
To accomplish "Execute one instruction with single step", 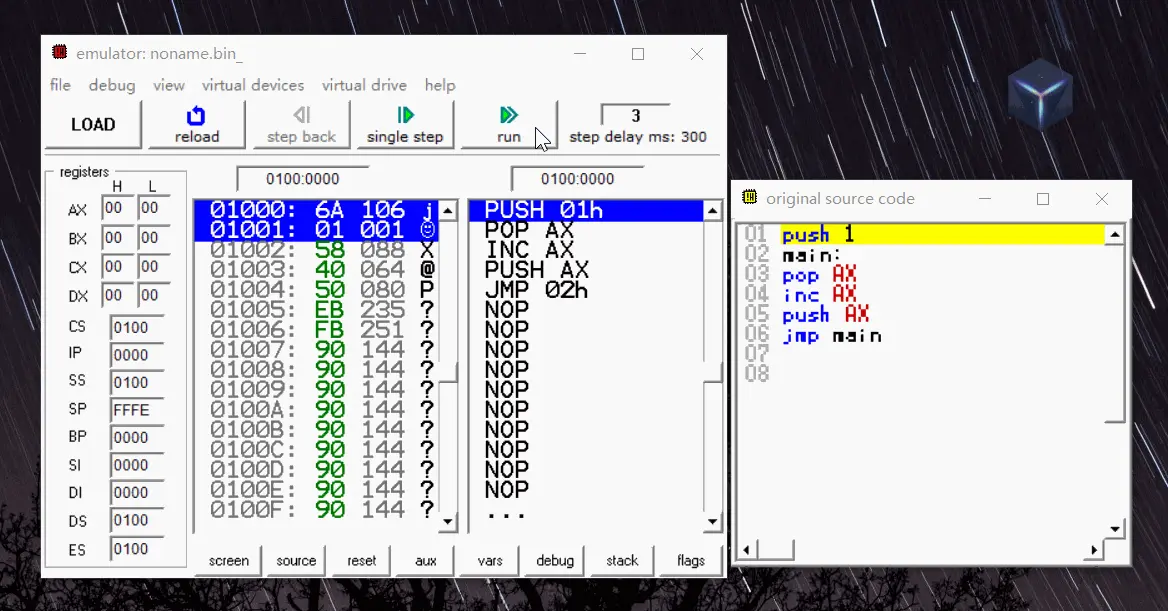I will [x=404, y=124].
